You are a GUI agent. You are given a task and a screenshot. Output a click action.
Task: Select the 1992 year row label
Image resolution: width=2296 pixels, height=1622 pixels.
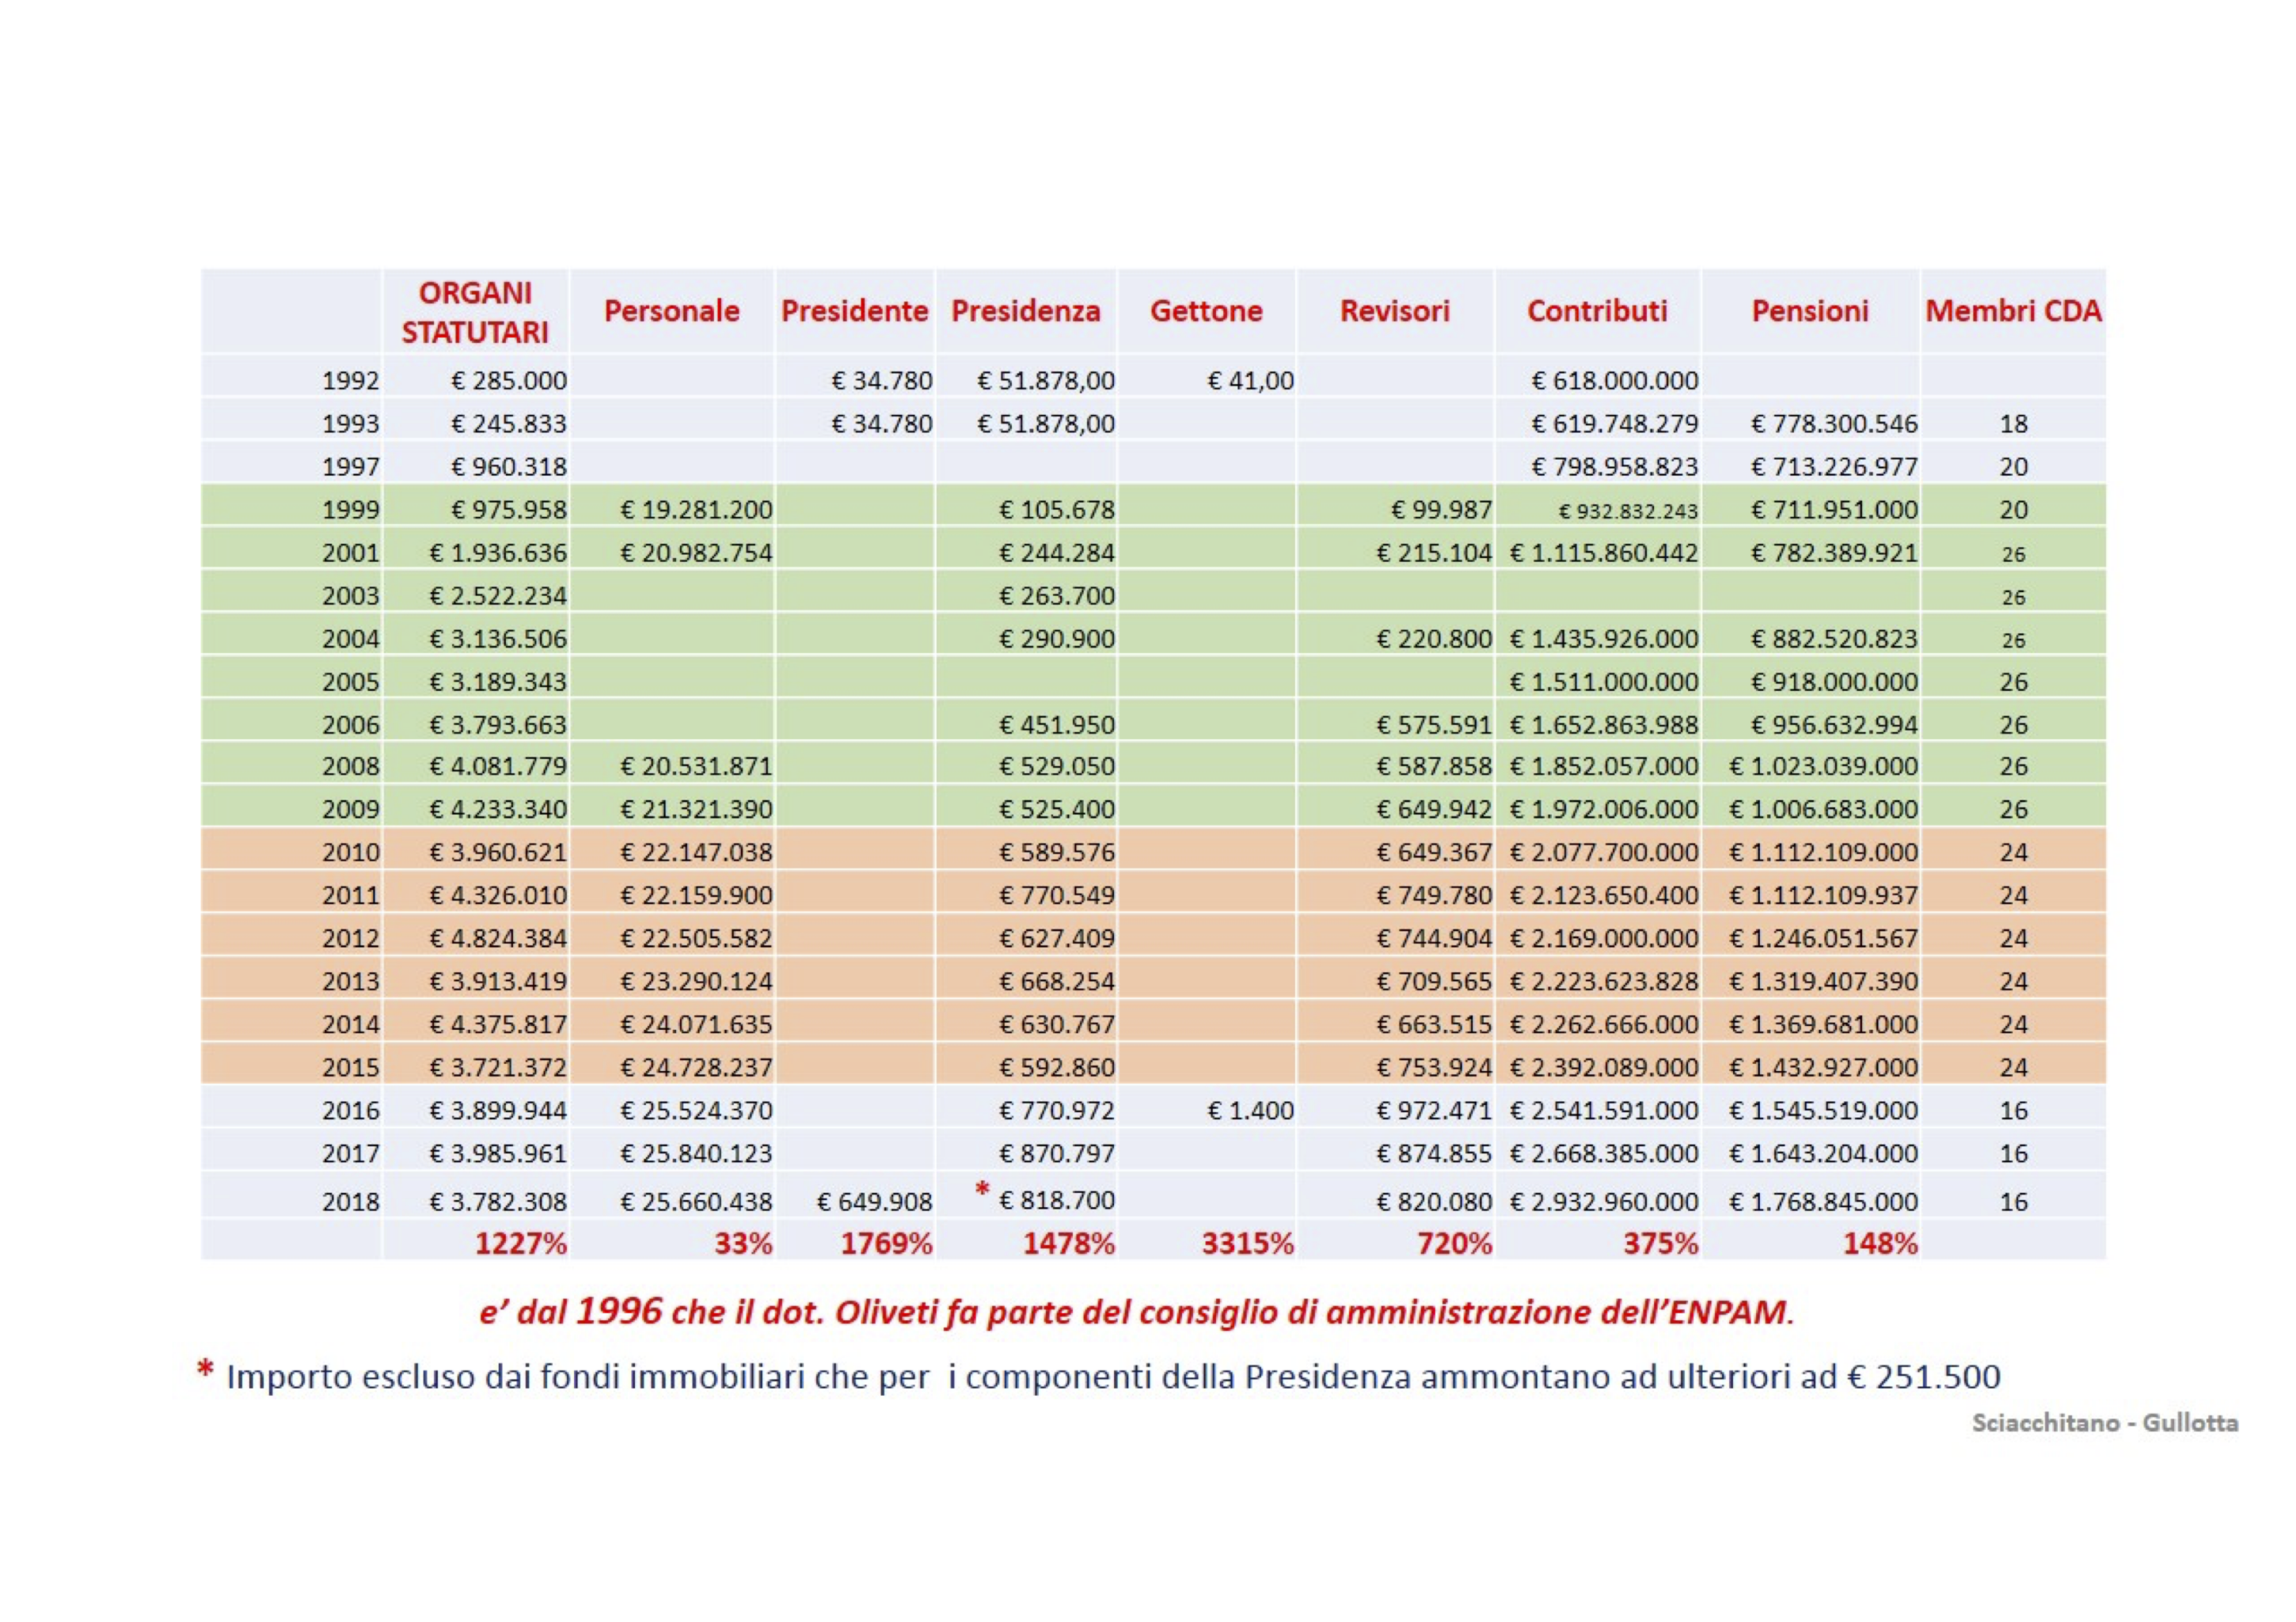tap(350, 381)
